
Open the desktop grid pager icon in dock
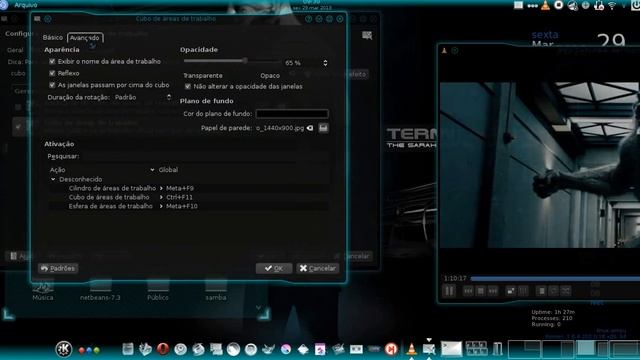pos(476,349)
